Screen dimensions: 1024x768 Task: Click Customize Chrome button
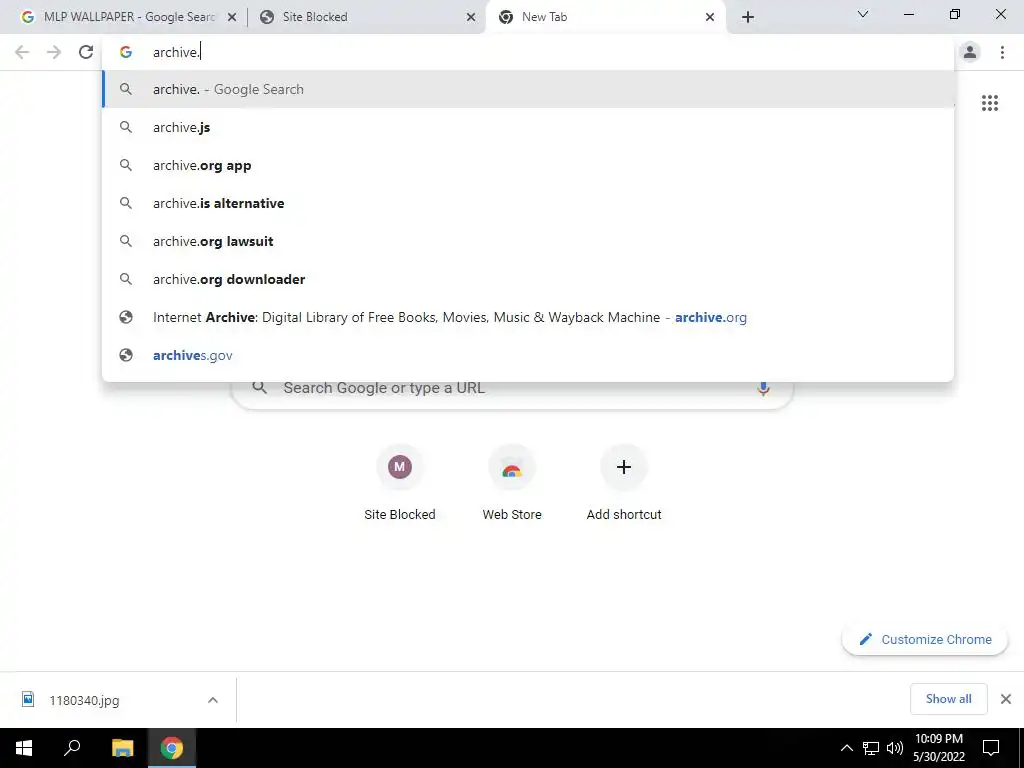pyautogui.click(x=925, y=639)
